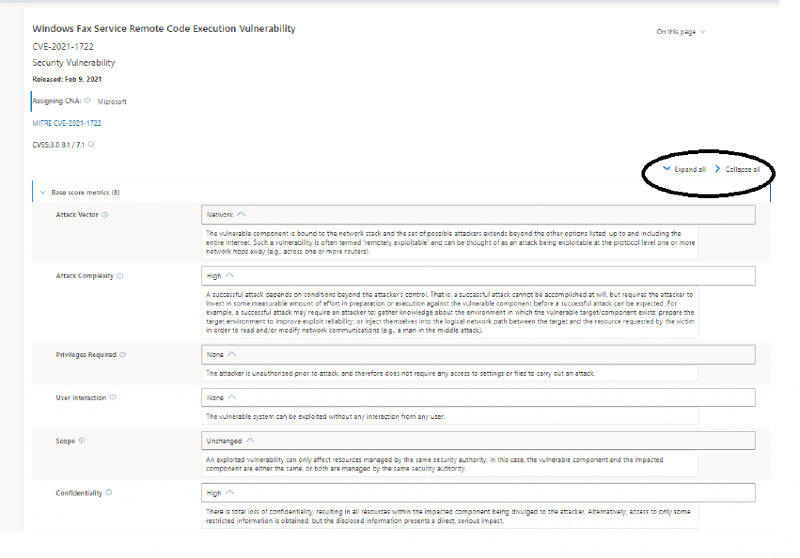Image resolution: width=800 pixels, height=558 pixels.
Task: Click Expand all
Action: pos(684,170)
